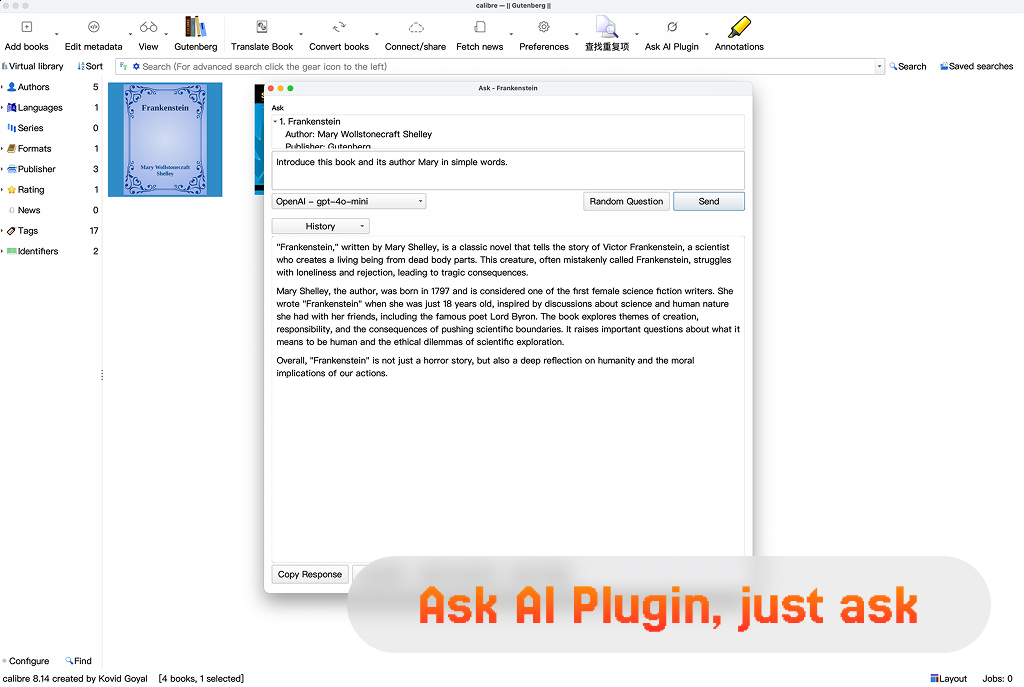The height and width of the screenshot is (687, 1024).
Task: Open Add books dropdown arrow
Action: click(57, 34)
